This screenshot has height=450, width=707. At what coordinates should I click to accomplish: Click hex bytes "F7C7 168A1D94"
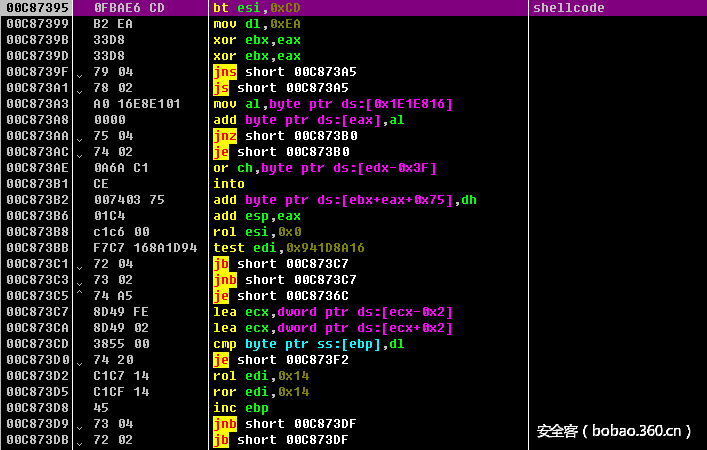(x=145, y=248)
